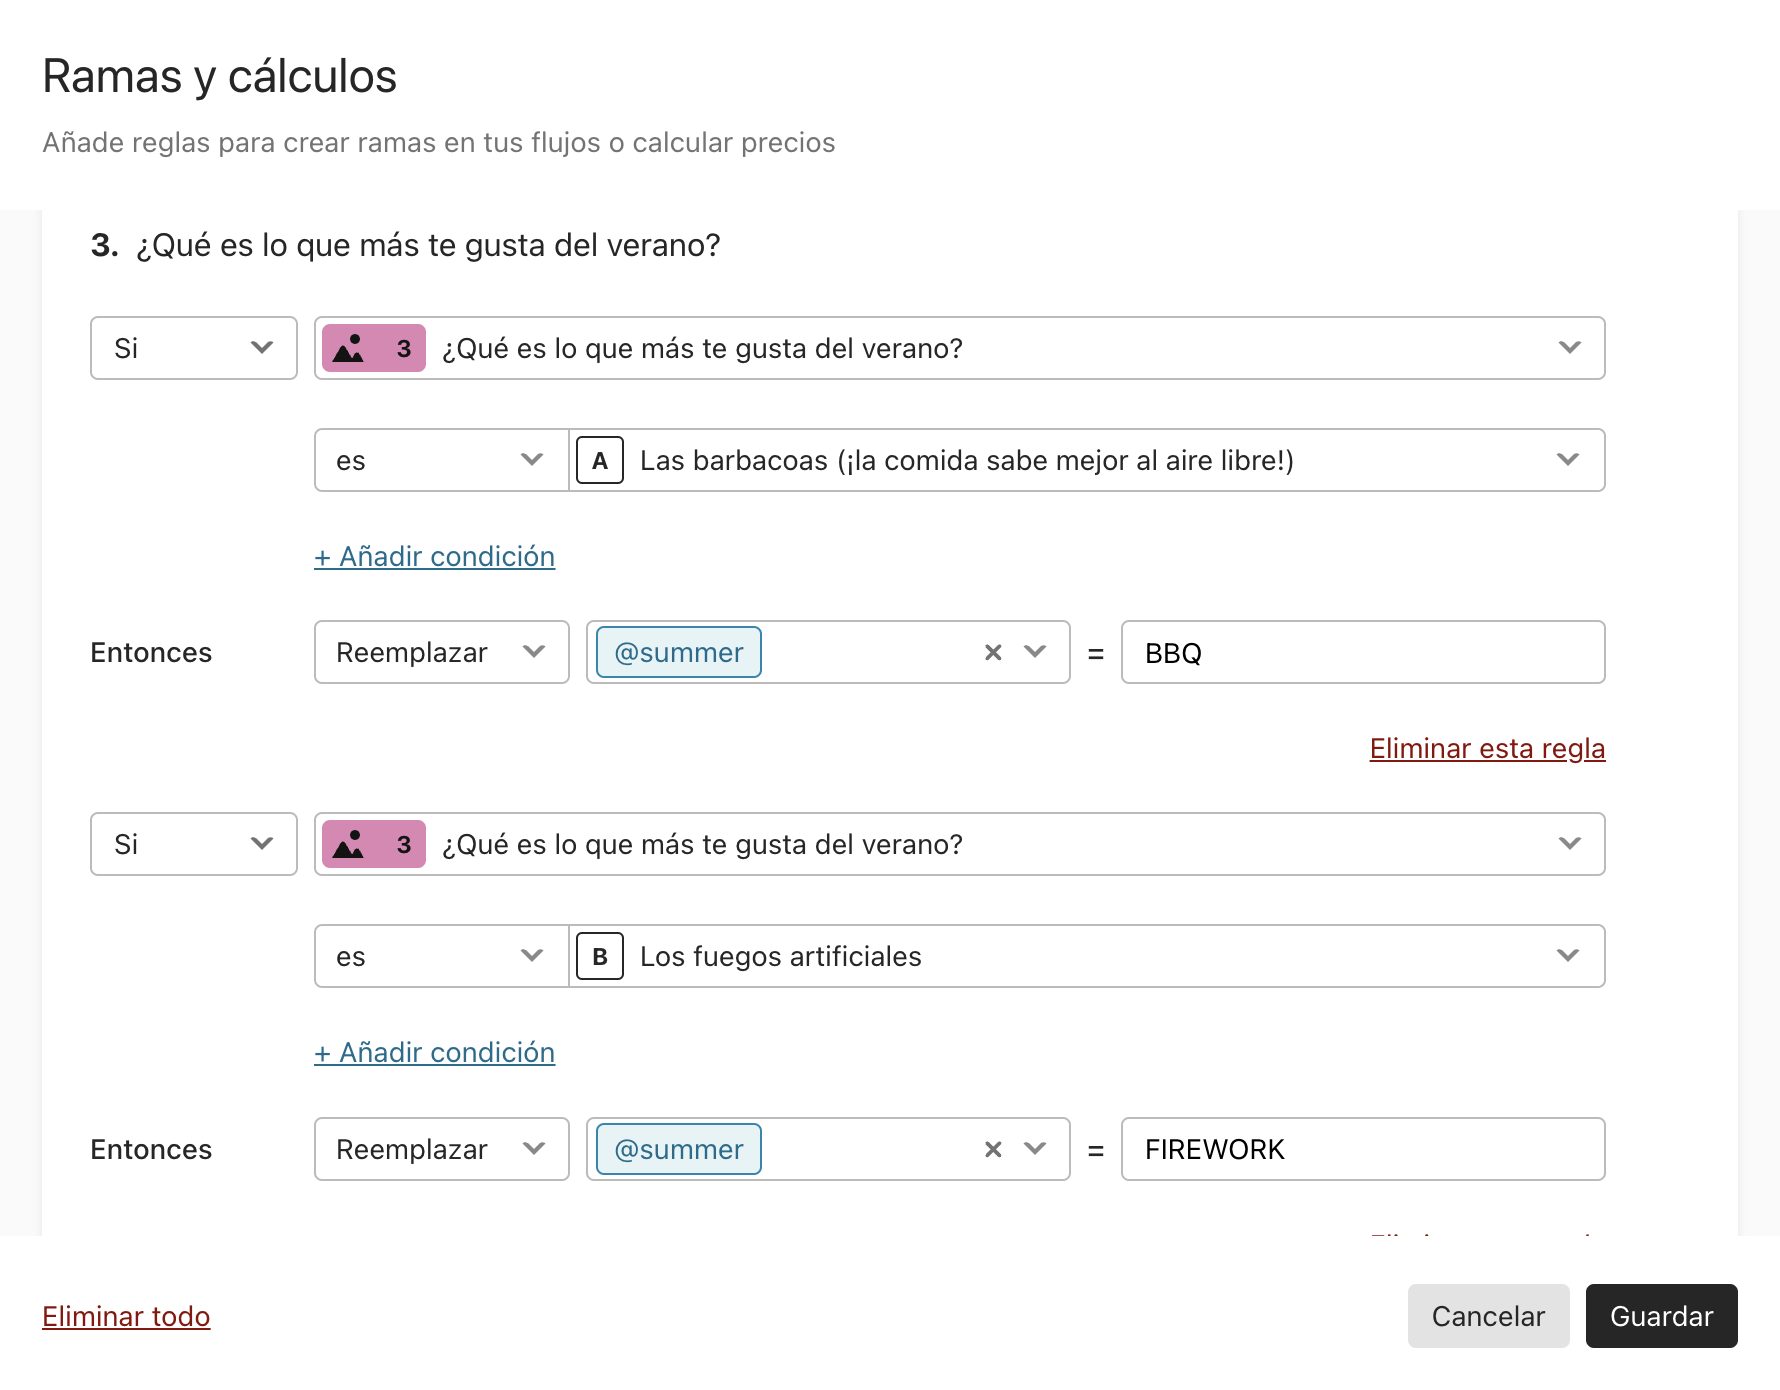Clear @summer variable in BBQ rule
The height and width of the screenshot is (1390, 1780).
tap(993, 652)
